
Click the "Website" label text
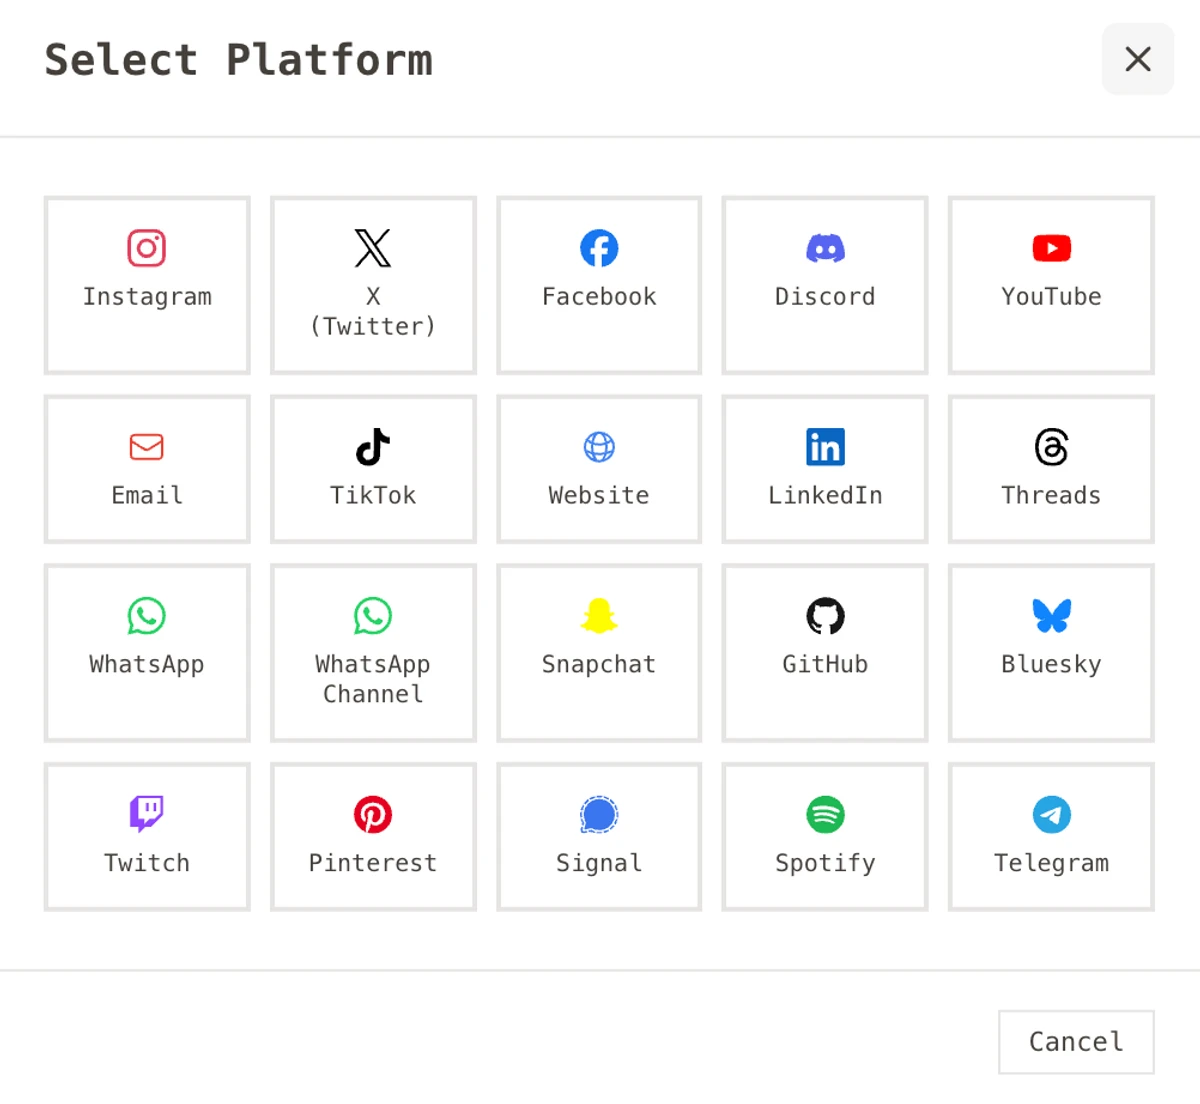pyautogui.click(x=599, y=496)
